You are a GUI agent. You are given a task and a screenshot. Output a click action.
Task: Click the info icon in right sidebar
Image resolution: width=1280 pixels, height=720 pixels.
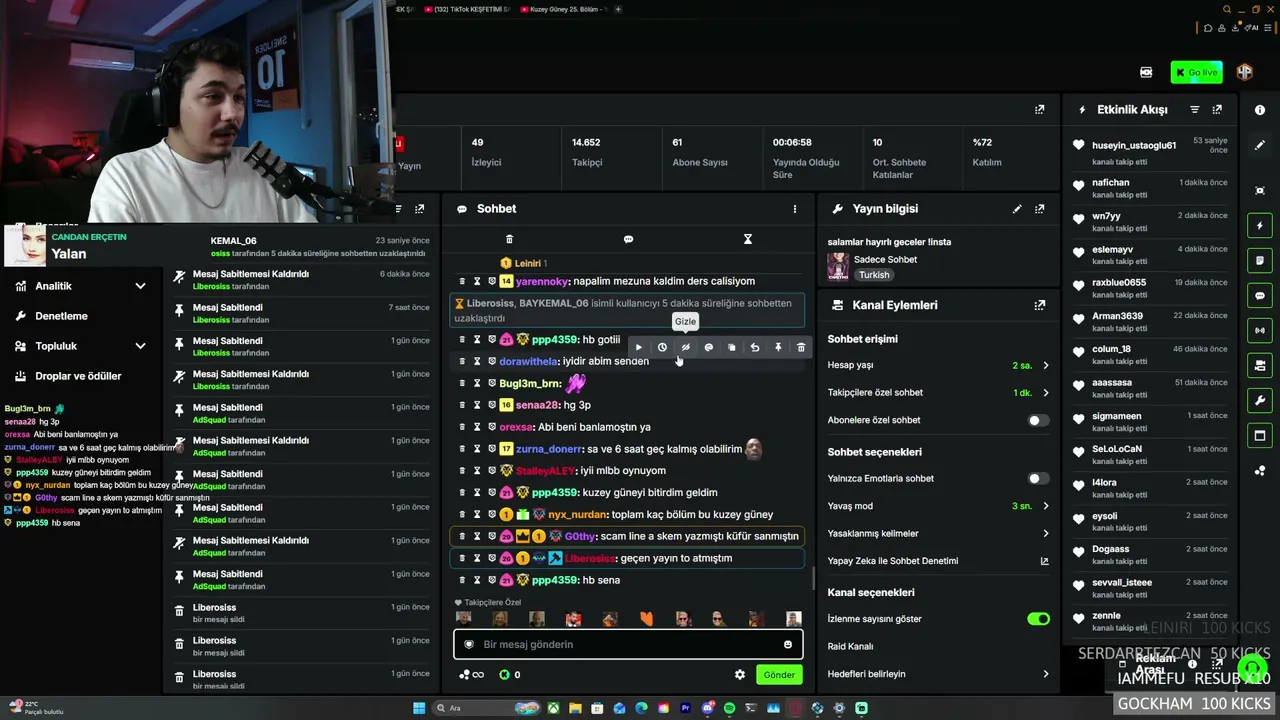[x=1260, y=110]
